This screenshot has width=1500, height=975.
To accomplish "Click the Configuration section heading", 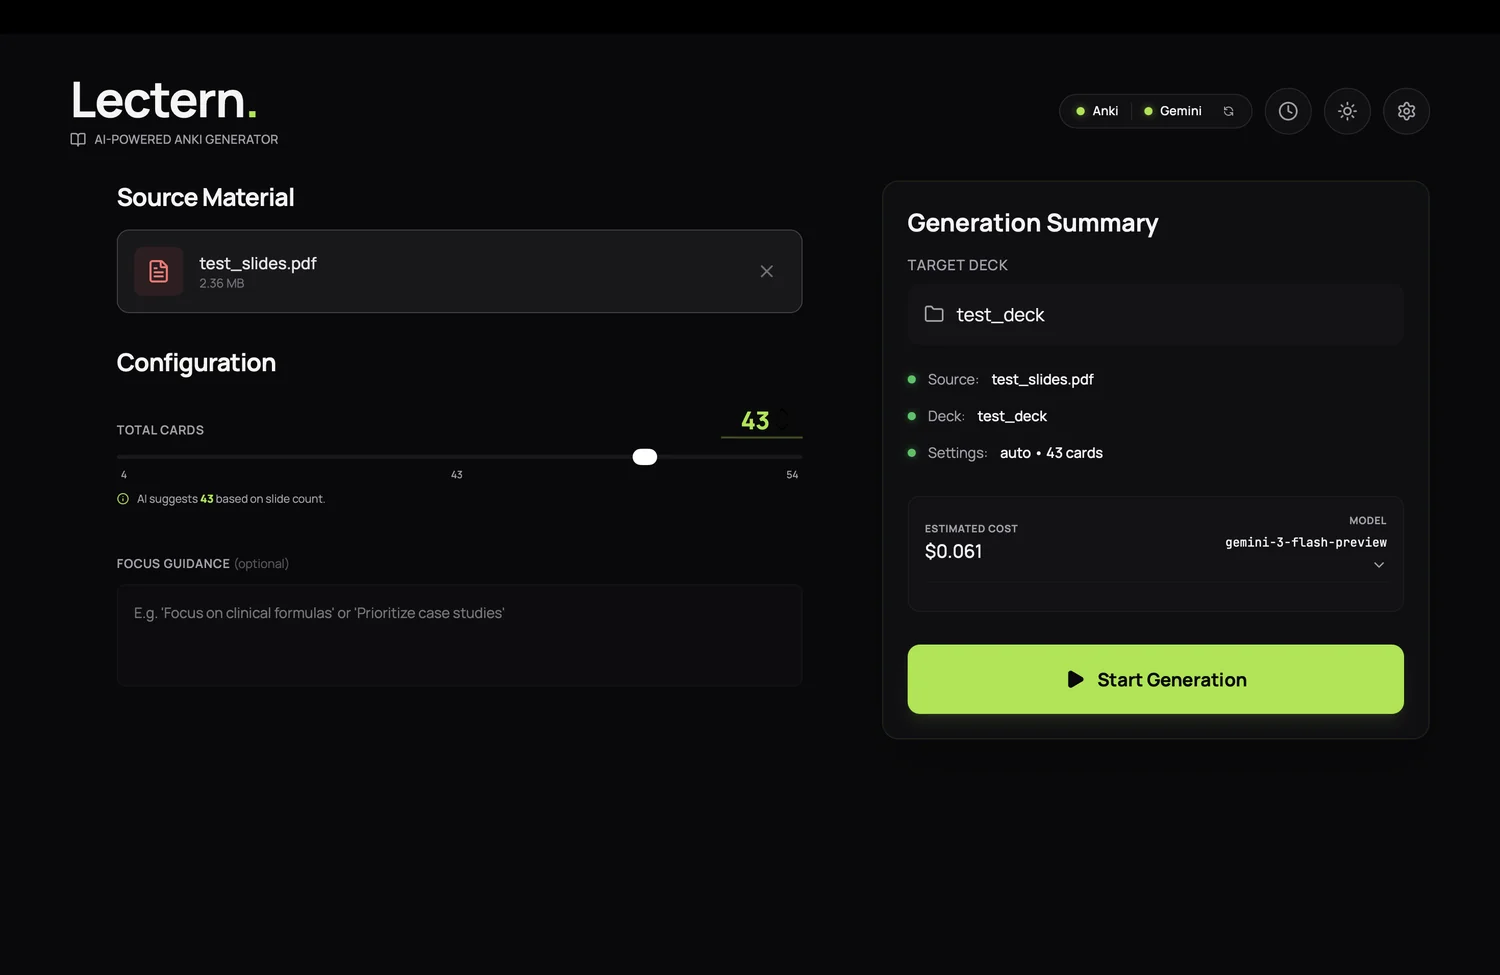I will pos(196,362).
